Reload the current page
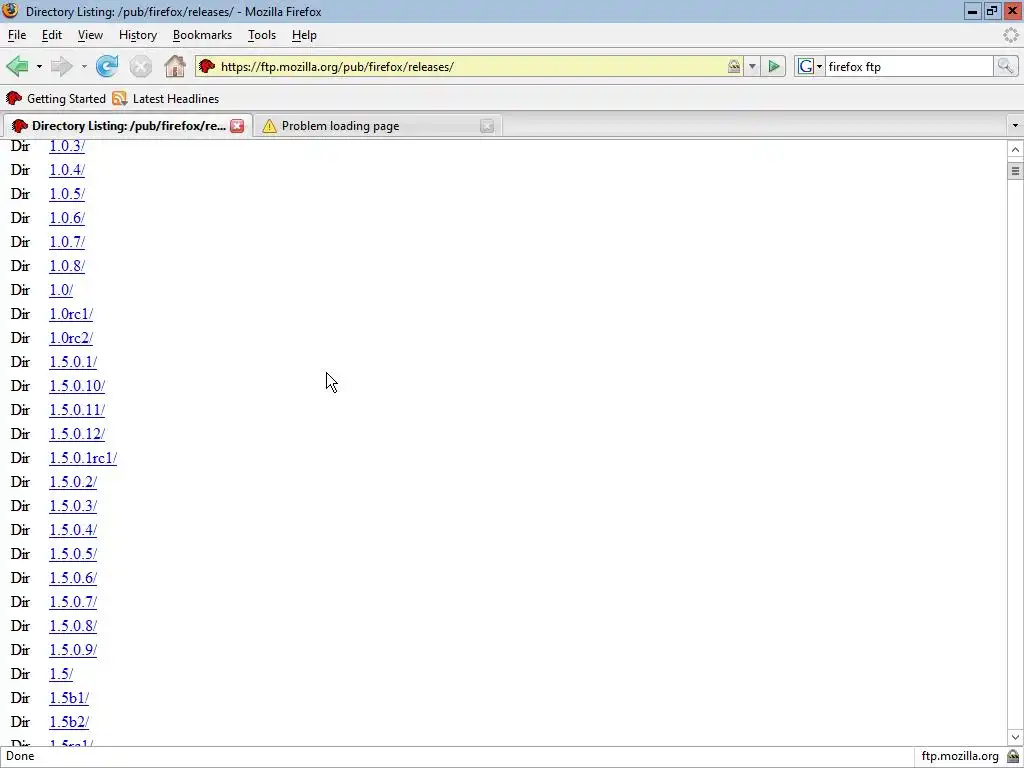Screen dimensions: 1024x768 click(107, 66)
